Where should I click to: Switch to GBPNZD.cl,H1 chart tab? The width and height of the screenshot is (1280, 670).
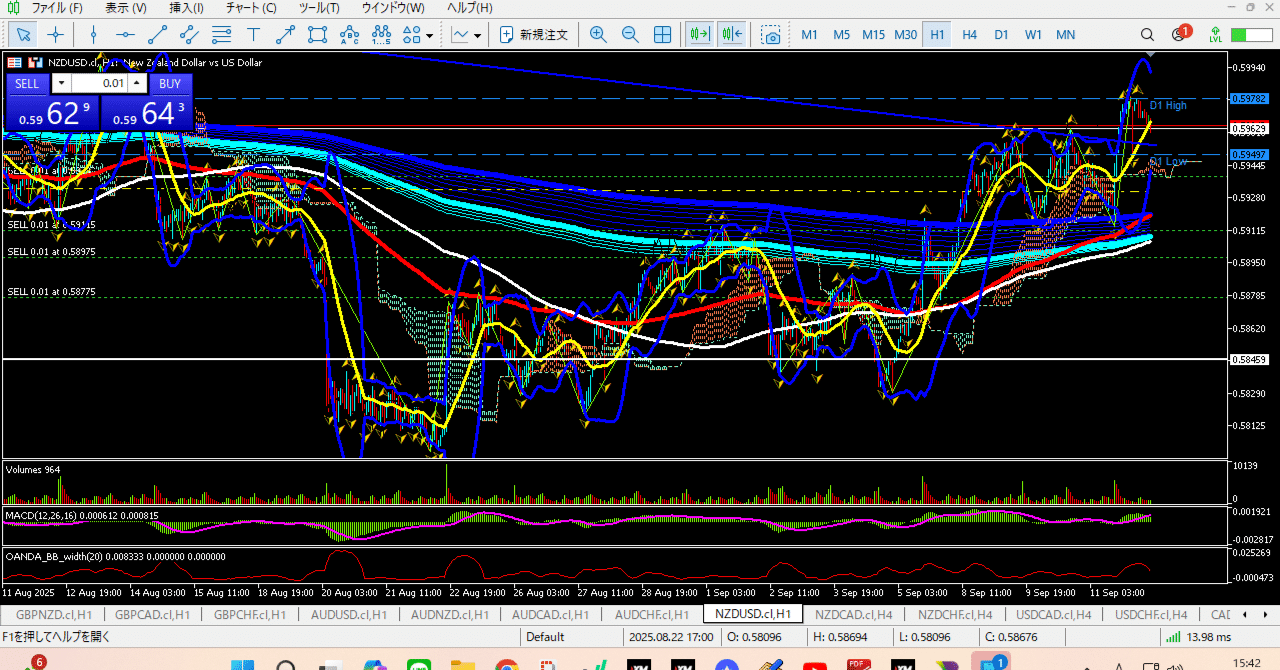[x=52, y=614]
